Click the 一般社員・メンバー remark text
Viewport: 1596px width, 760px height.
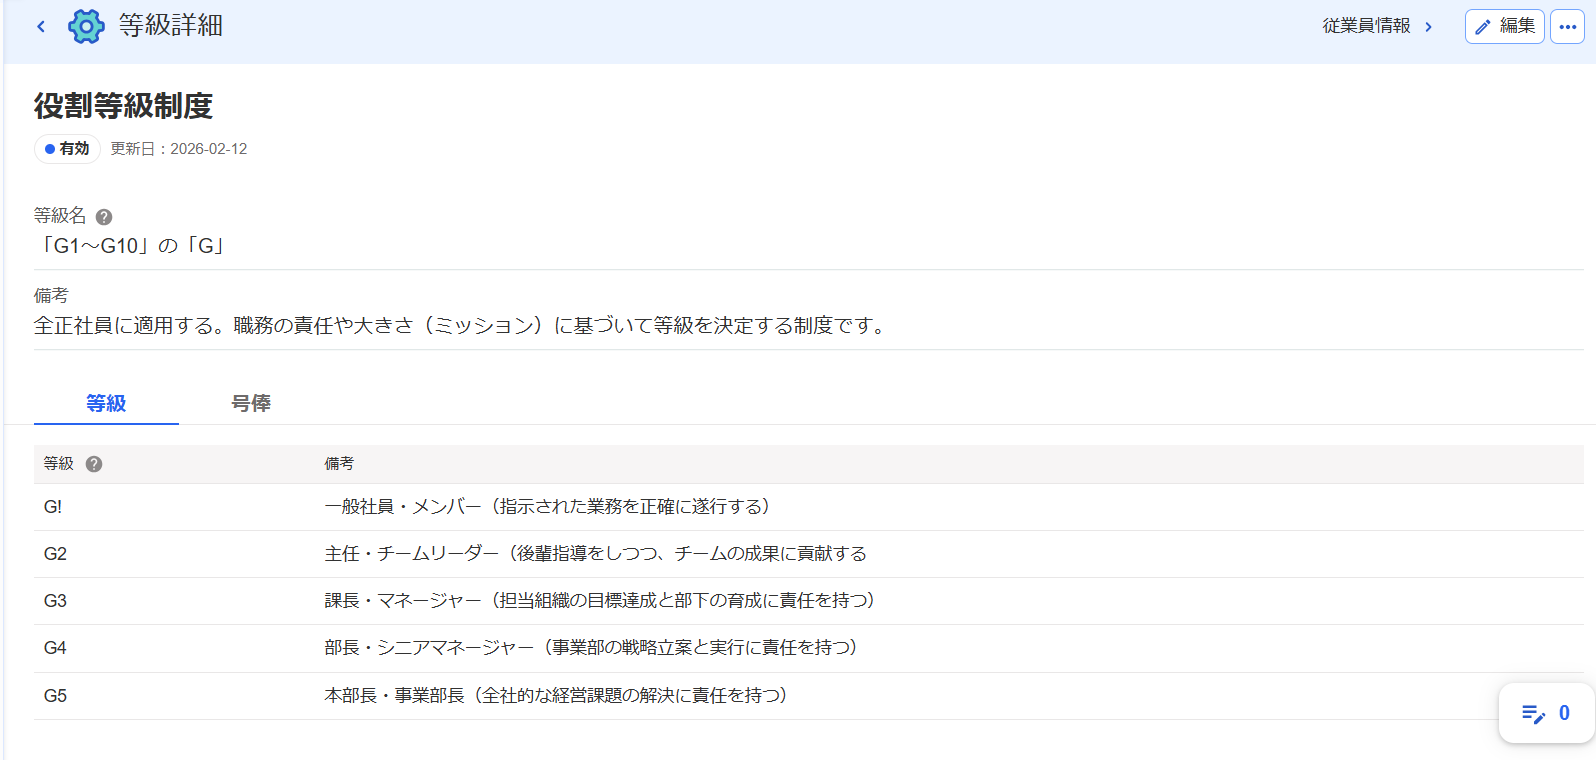(547, 507)
